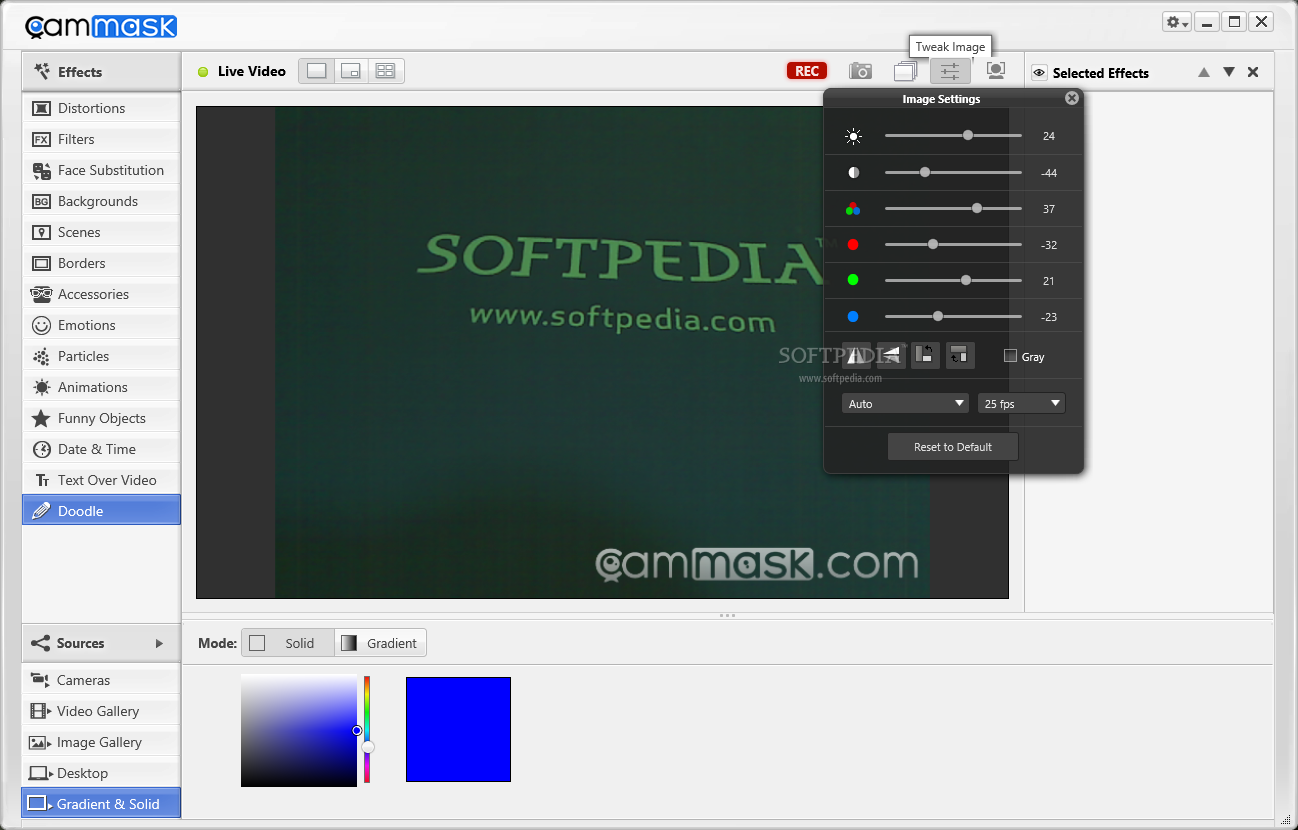Image resolution: width=1298 pixels, height=830 pixels.
Task: Click the rainbow hue strip
Action: (367, 729)
